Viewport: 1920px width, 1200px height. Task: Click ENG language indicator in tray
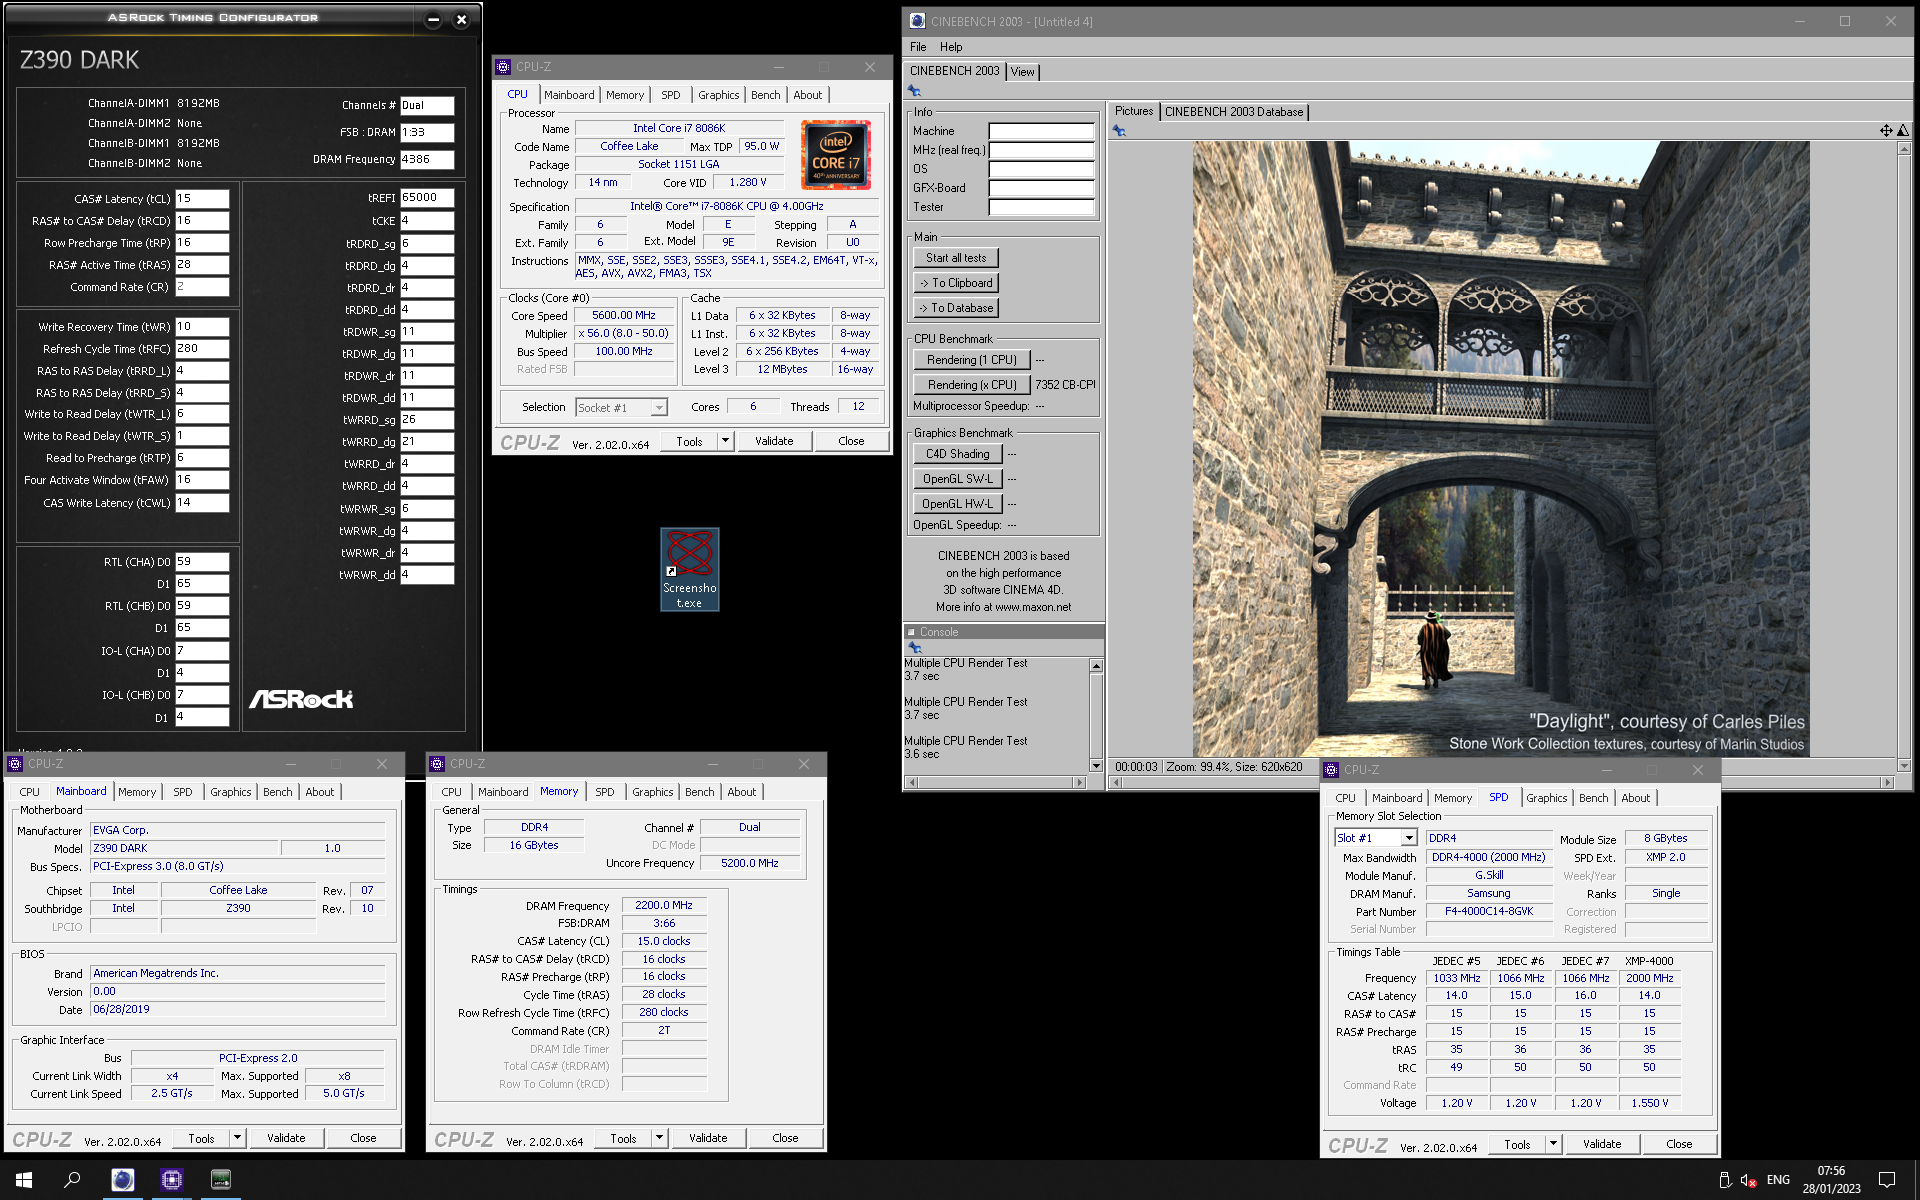tap(1778, 1180)
